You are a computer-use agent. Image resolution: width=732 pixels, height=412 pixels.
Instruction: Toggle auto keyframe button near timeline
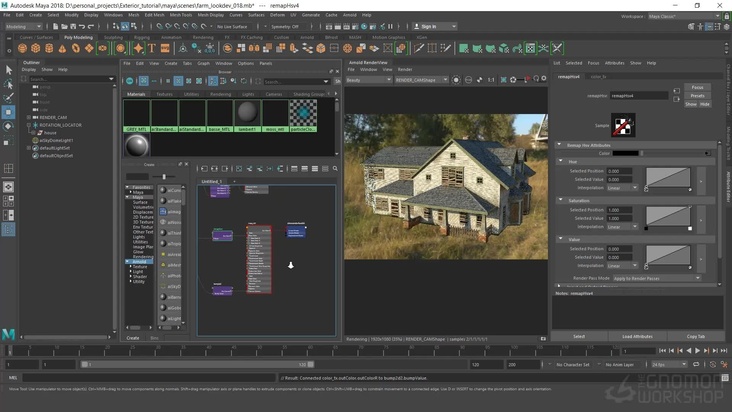713,364
